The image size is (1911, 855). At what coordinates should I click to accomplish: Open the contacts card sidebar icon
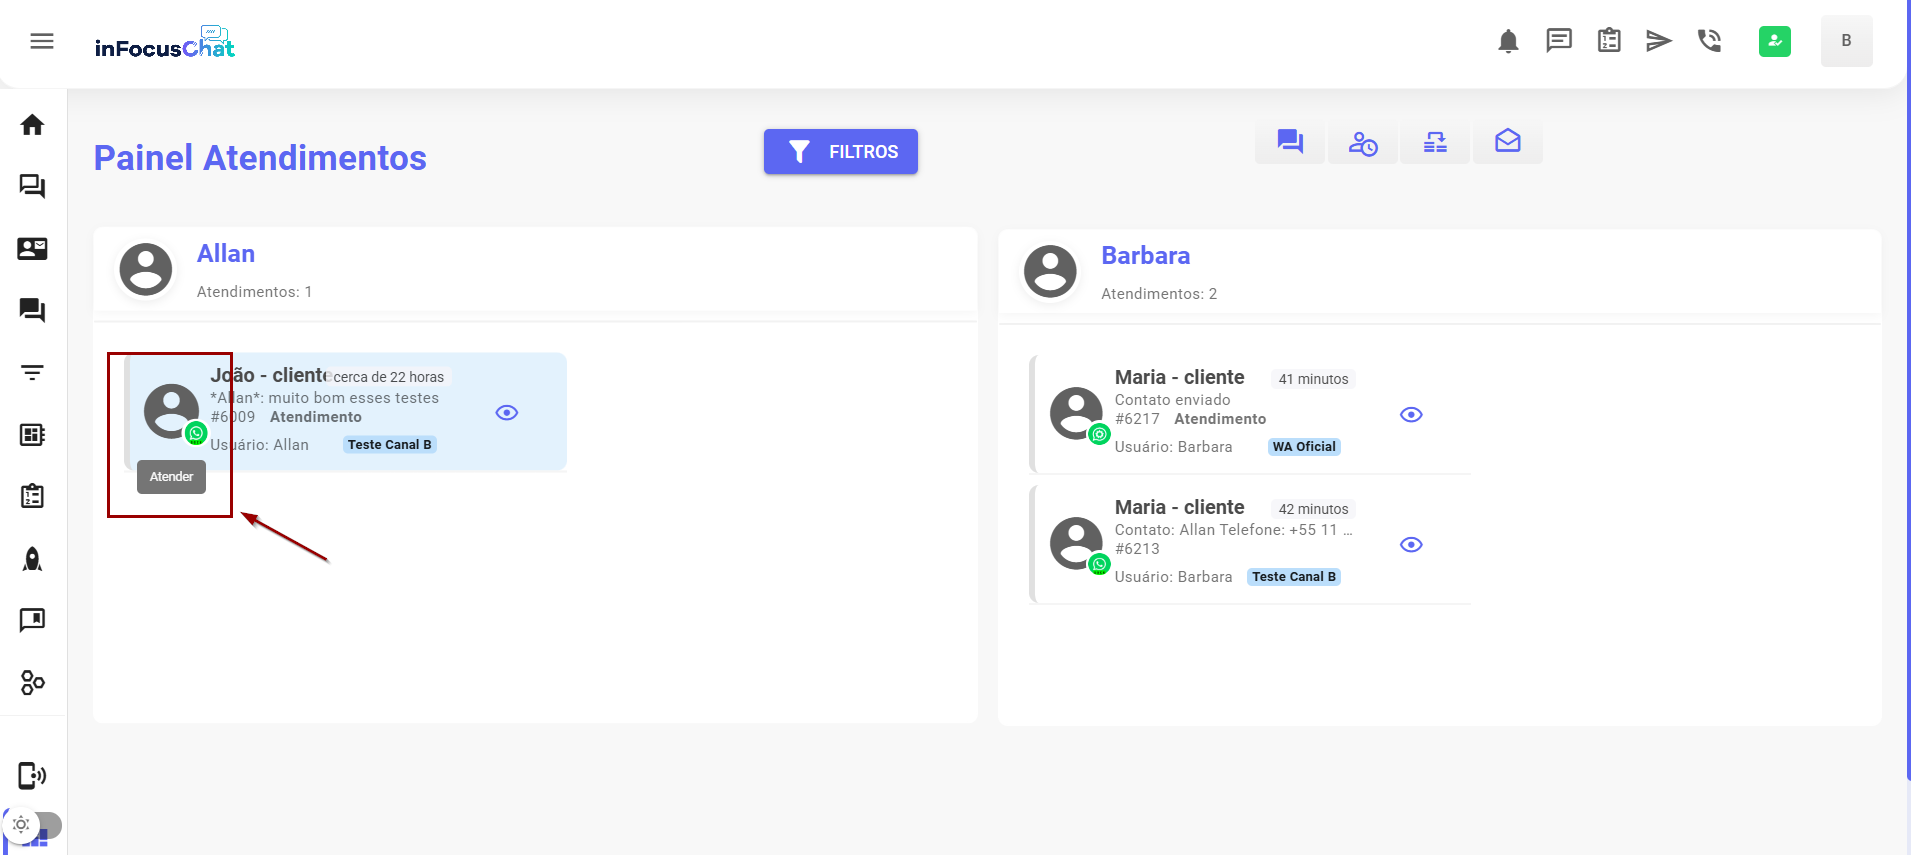(32, 249)
